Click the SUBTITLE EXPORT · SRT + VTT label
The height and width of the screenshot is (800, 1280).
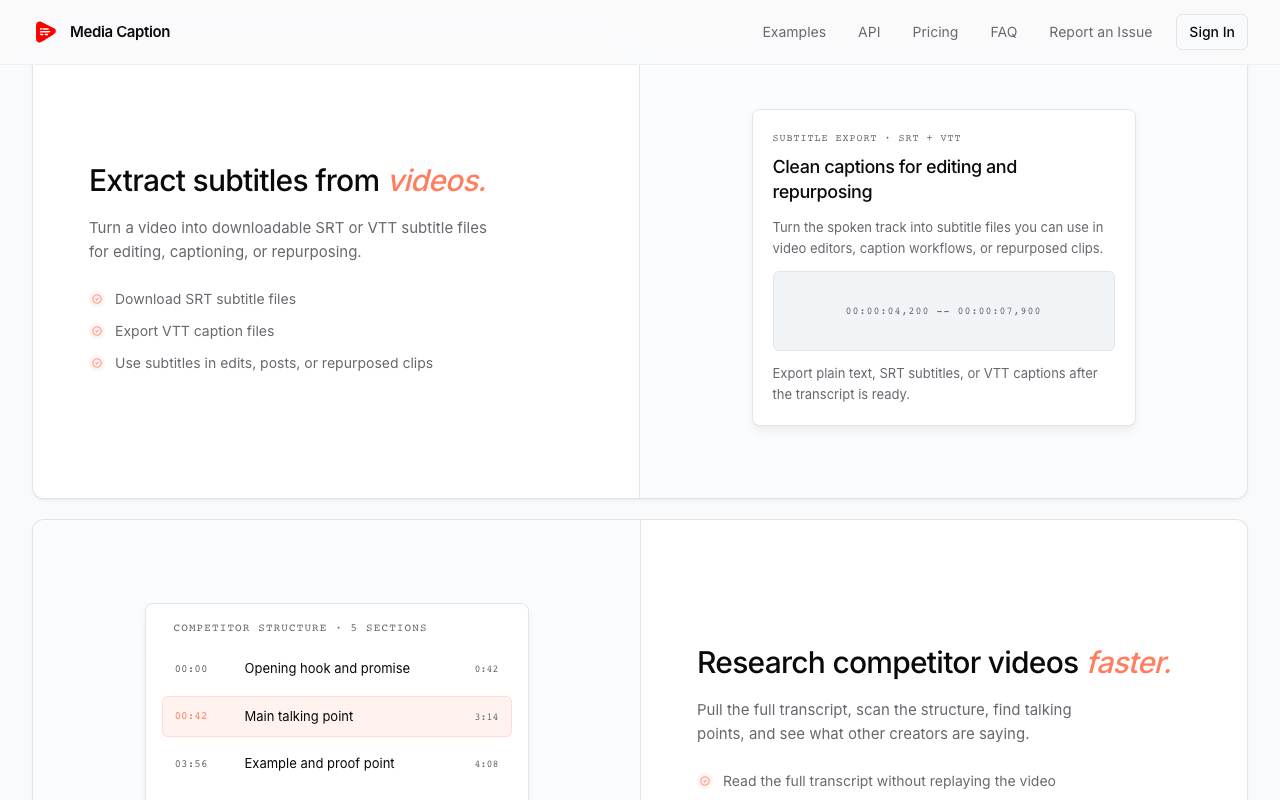tap(867, 138)
